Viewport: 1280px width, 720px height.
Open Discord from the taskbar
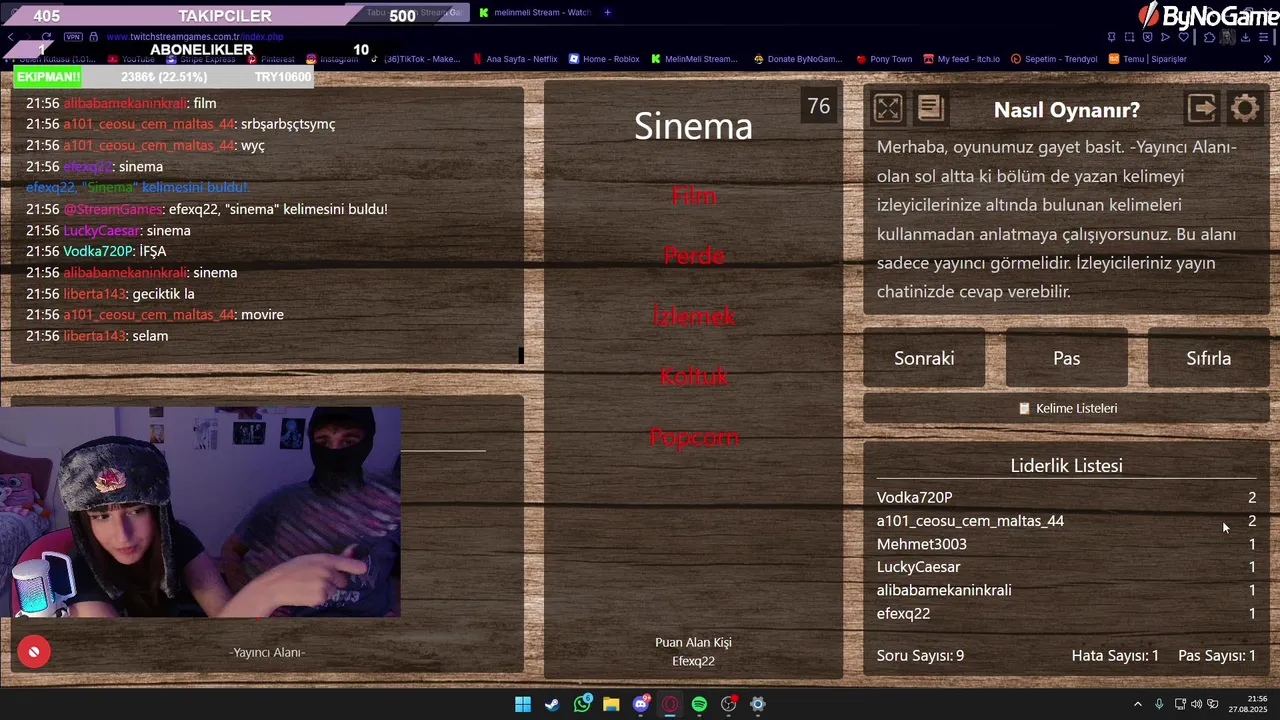coord(641,704)
